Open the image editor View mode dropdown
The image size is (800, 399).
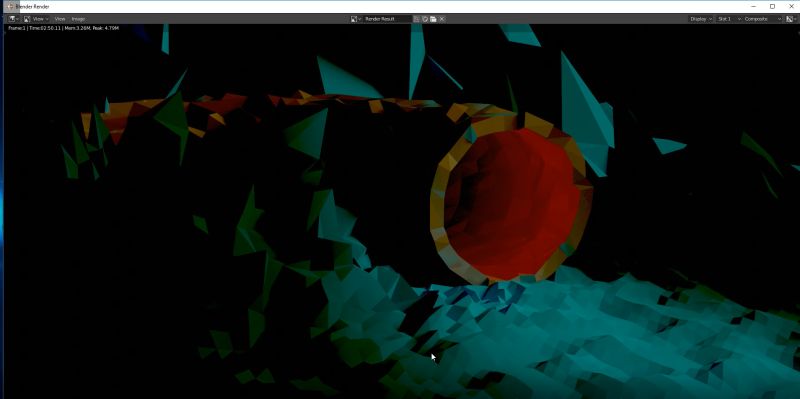tap(36, 19)
